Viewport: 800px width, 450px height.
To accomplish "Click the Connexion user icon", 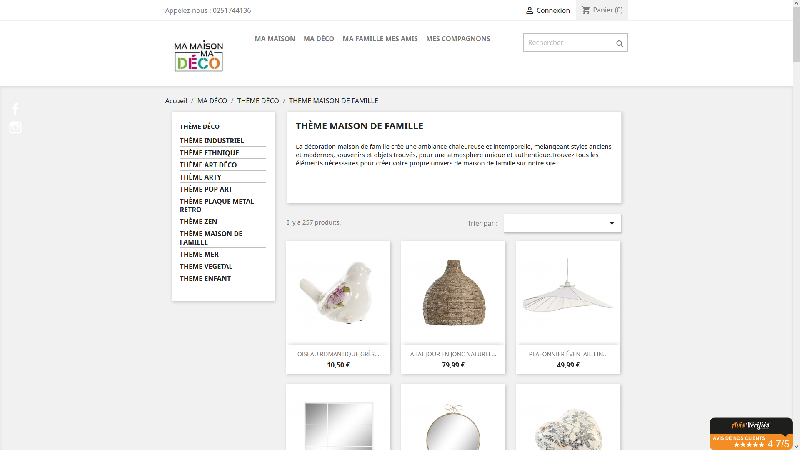I will [x=530, y=10].
